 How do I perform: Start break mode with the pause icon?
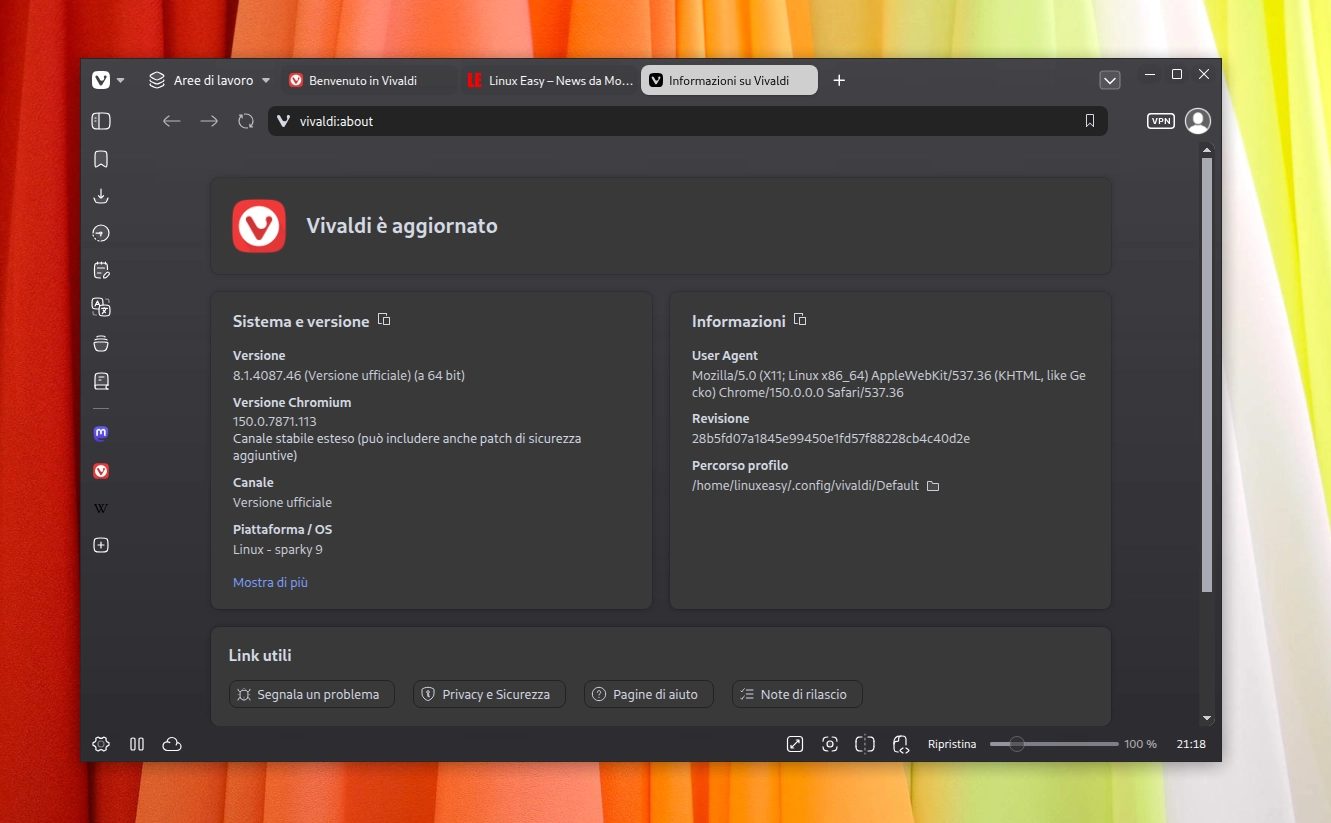137,744
